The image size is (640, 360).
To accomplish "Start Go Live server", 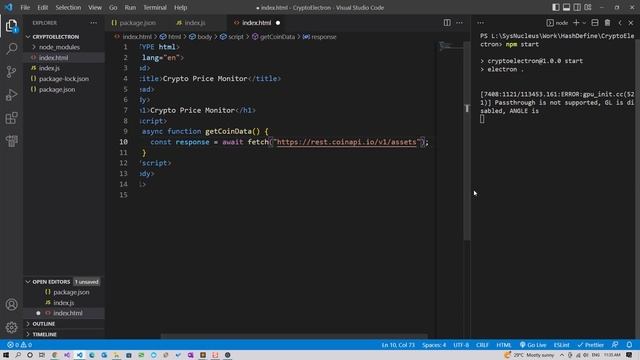I will (x=533, y=345).
